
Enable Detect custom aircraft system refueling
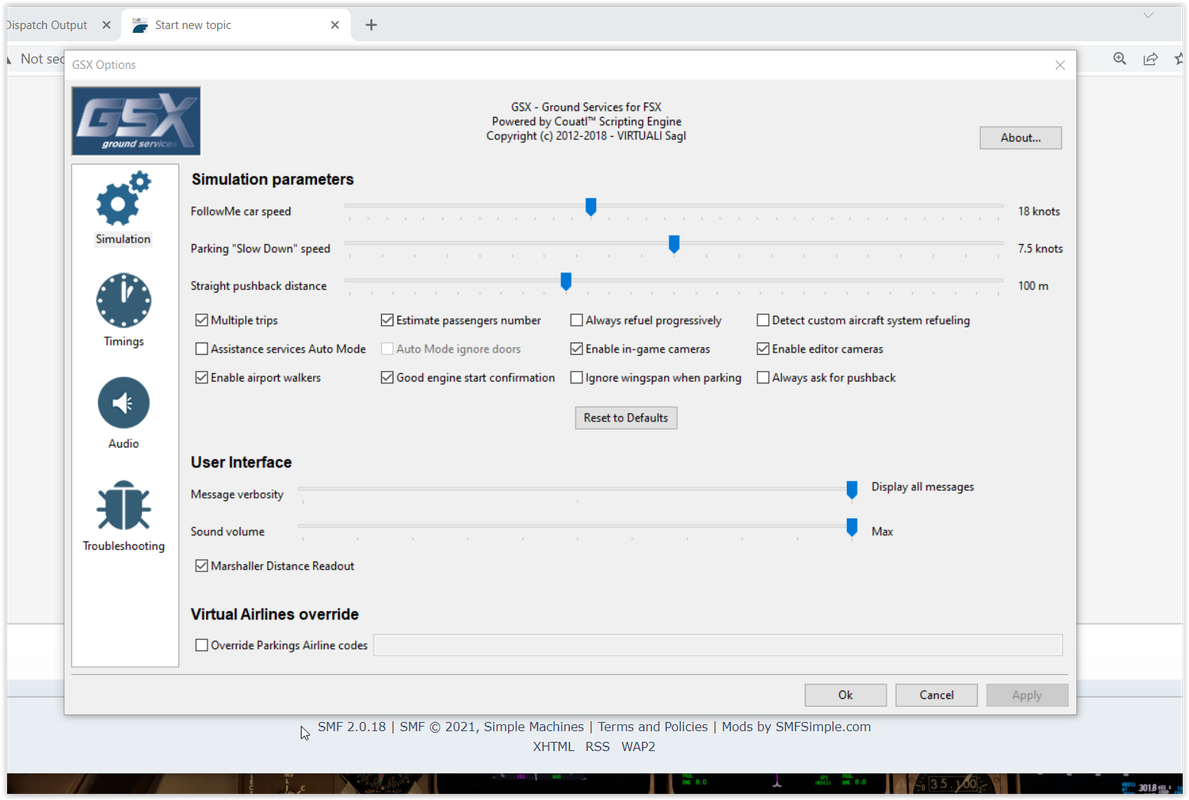[x=763, y=320]
